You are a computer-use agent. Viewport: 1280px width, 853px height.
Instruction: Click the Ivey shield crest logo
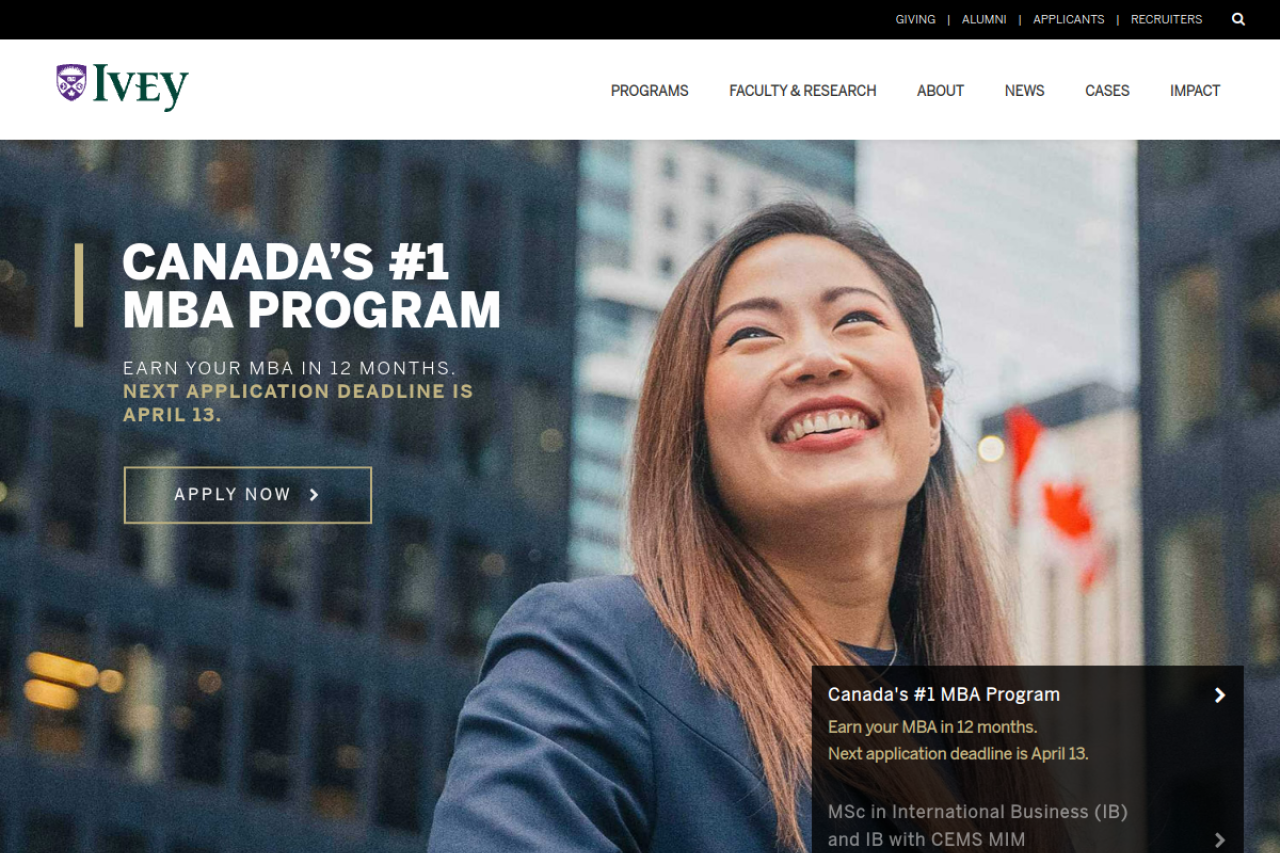point(71,83)
